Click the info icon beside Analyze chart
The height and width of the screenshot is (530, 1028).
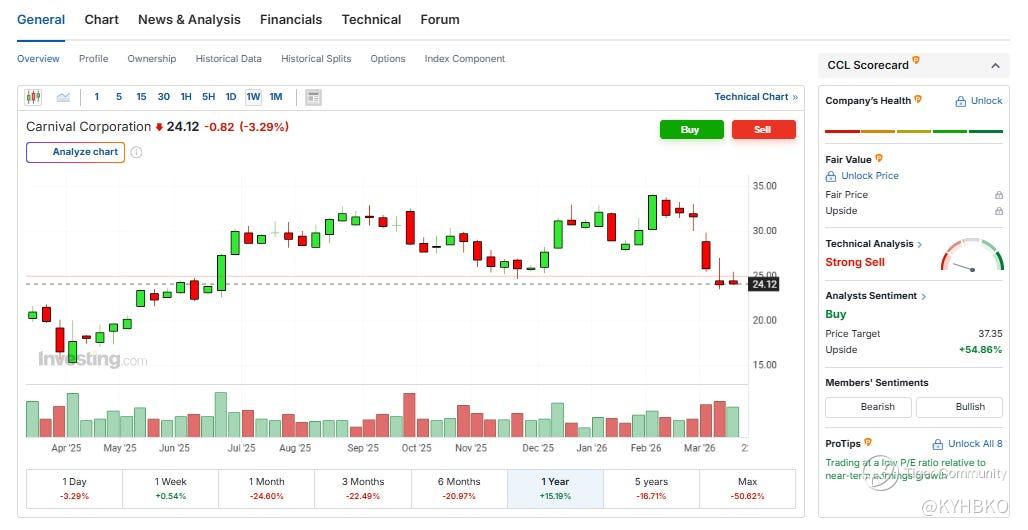[x=136, y=153]
